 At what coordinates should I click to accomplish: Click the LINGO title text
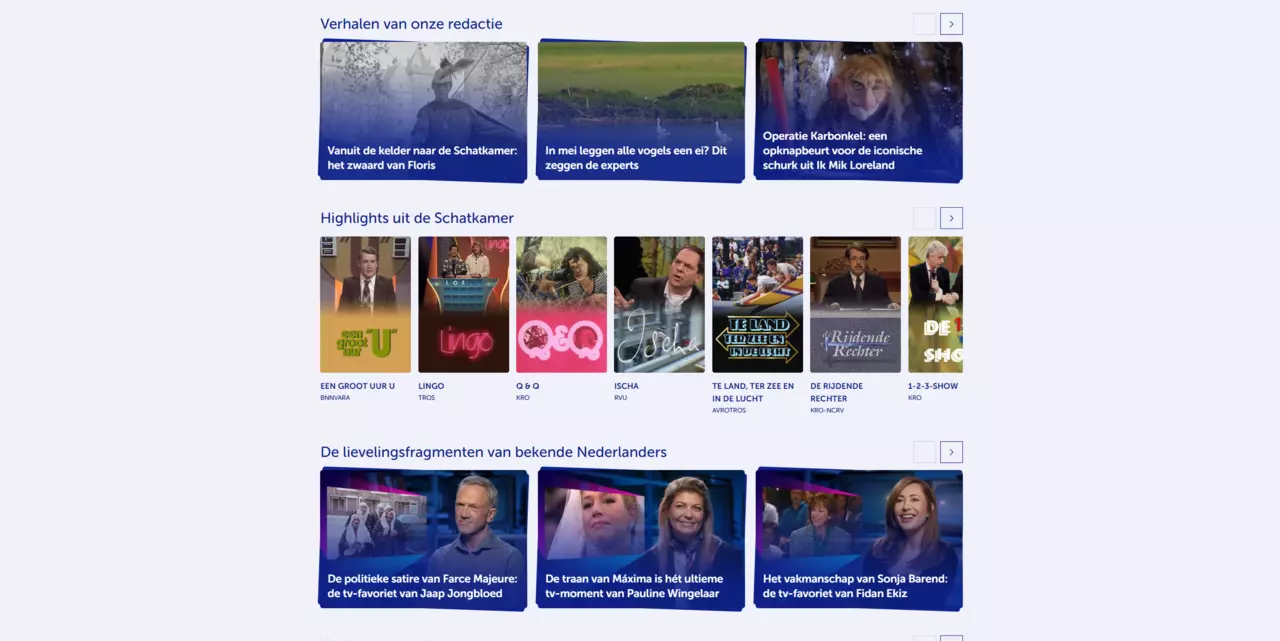[431, 386]
